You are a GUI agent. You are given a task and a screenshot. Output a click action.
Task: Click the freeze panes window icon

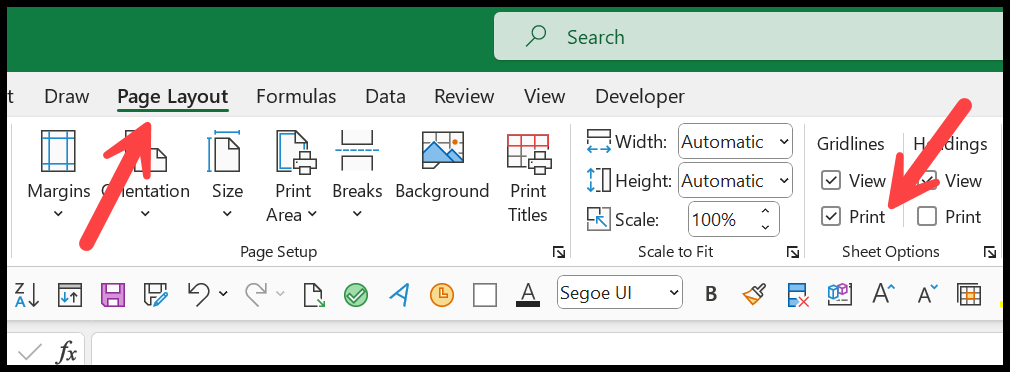(x=70, y=295)
